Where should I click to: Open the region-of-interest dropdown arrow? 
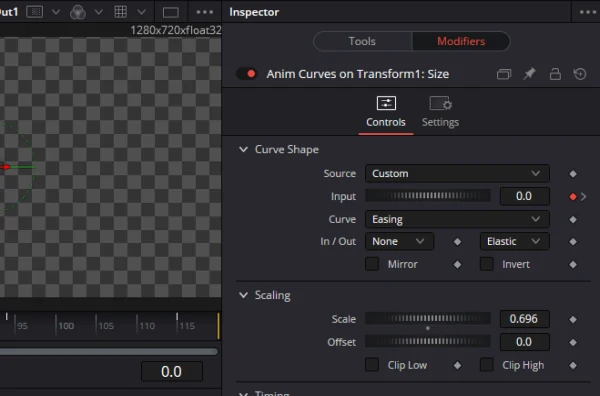(56, 12)
